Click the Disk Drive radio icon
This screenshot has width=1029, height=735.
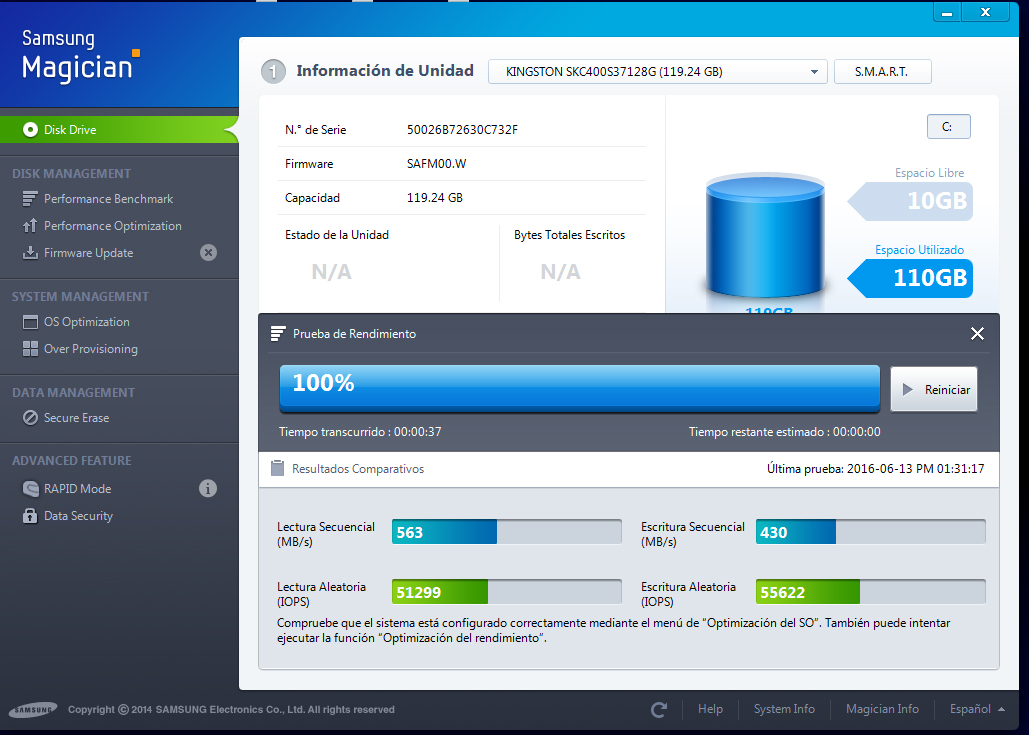coord(30,129)
